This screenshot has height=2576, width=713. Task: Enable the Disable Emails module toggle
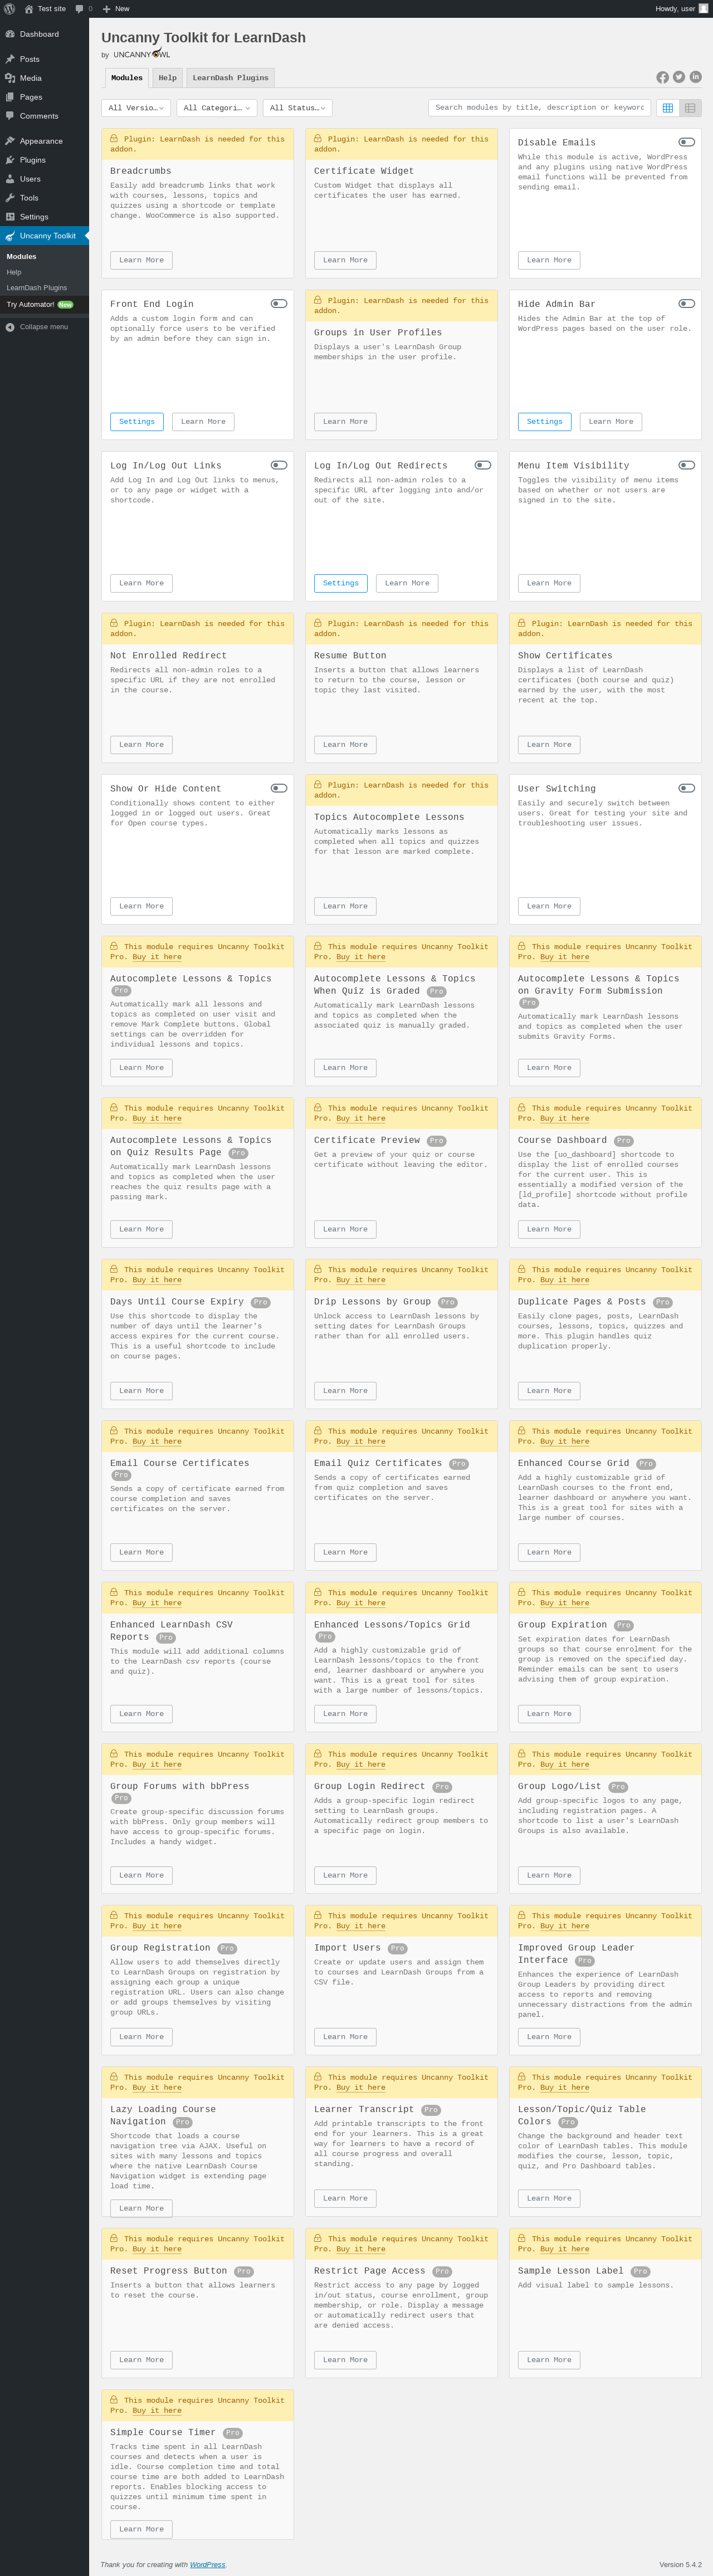coord(686,142)
